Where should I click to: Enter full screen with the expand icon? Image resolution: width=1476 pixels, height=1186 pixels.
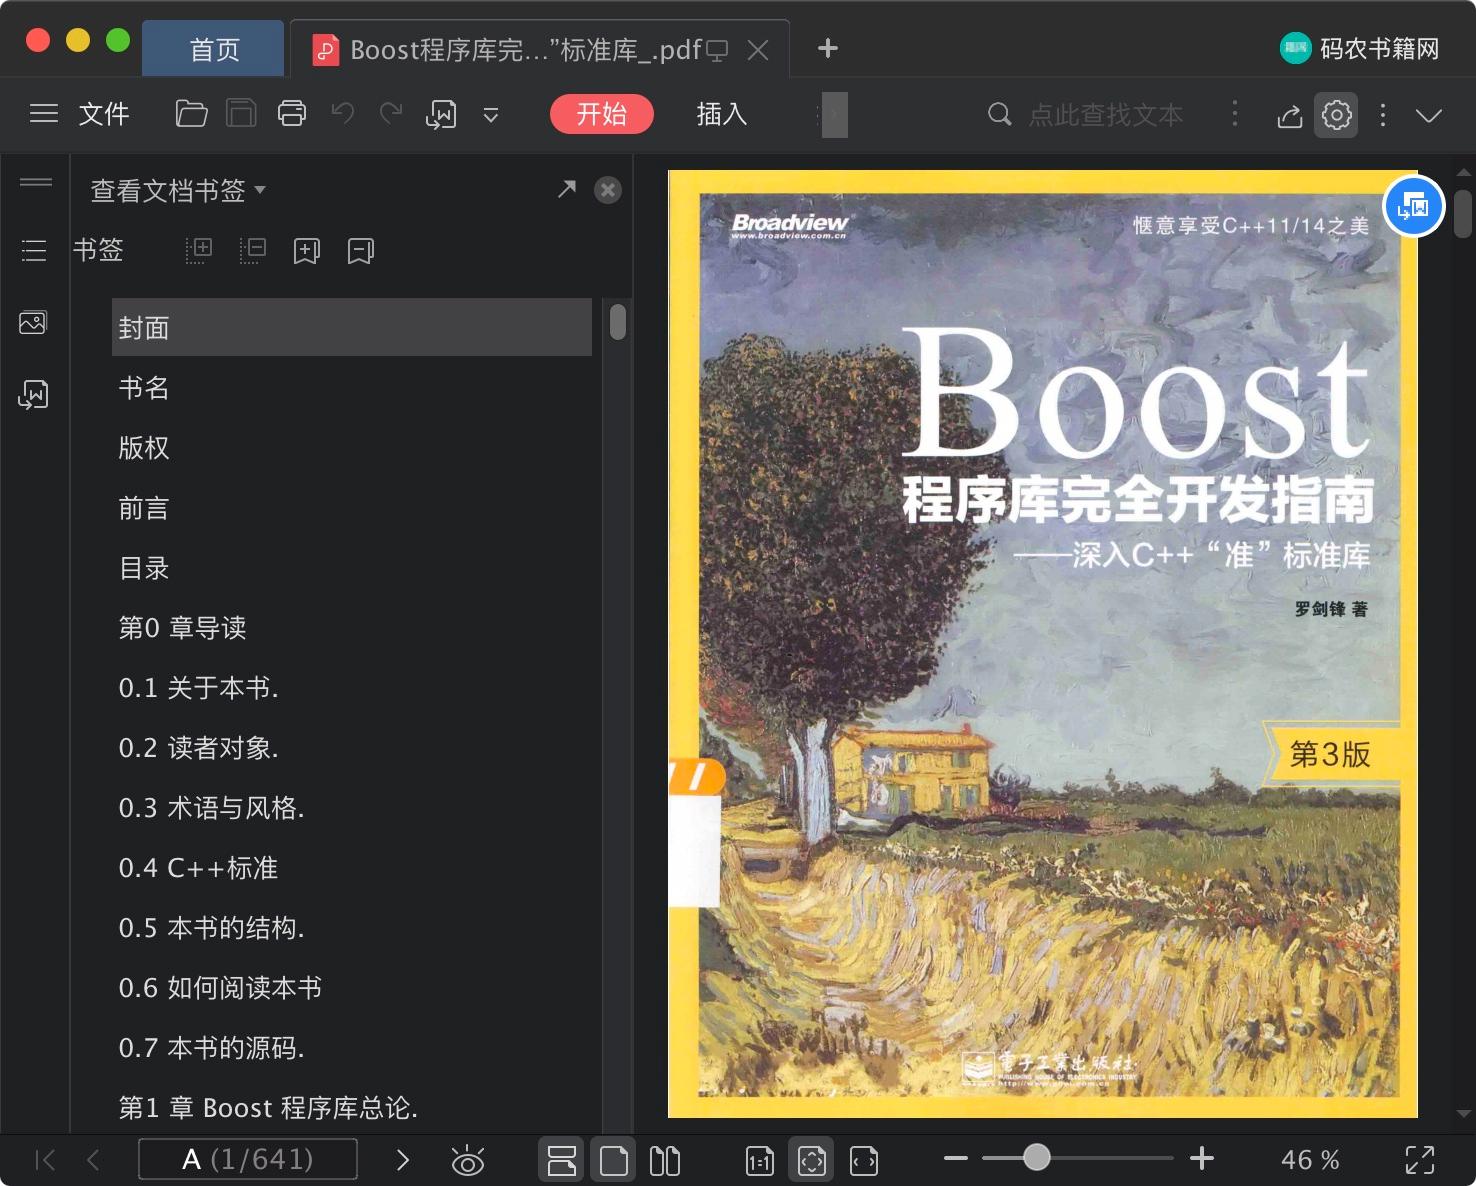(x=1420, y=1160)
